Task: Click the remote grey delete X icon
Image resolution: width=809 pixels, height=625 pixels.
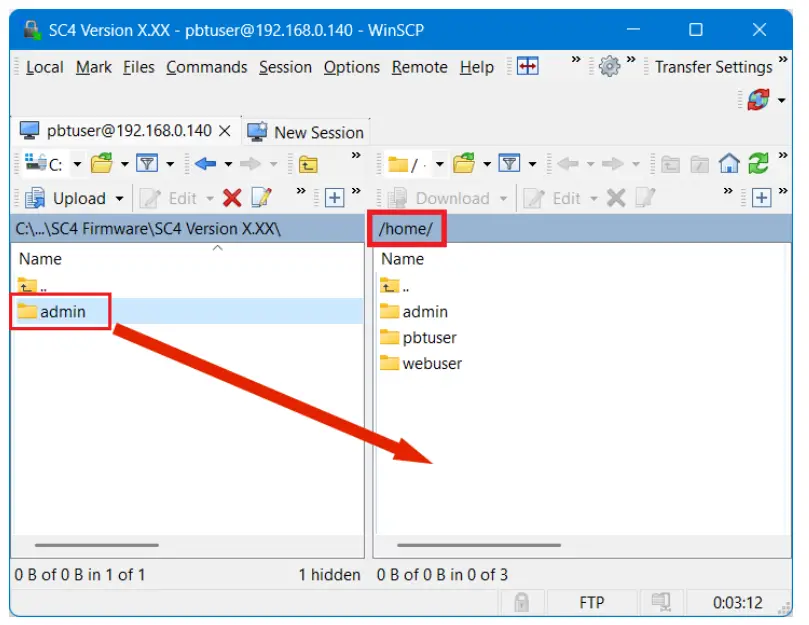Action: pos(616,198)
